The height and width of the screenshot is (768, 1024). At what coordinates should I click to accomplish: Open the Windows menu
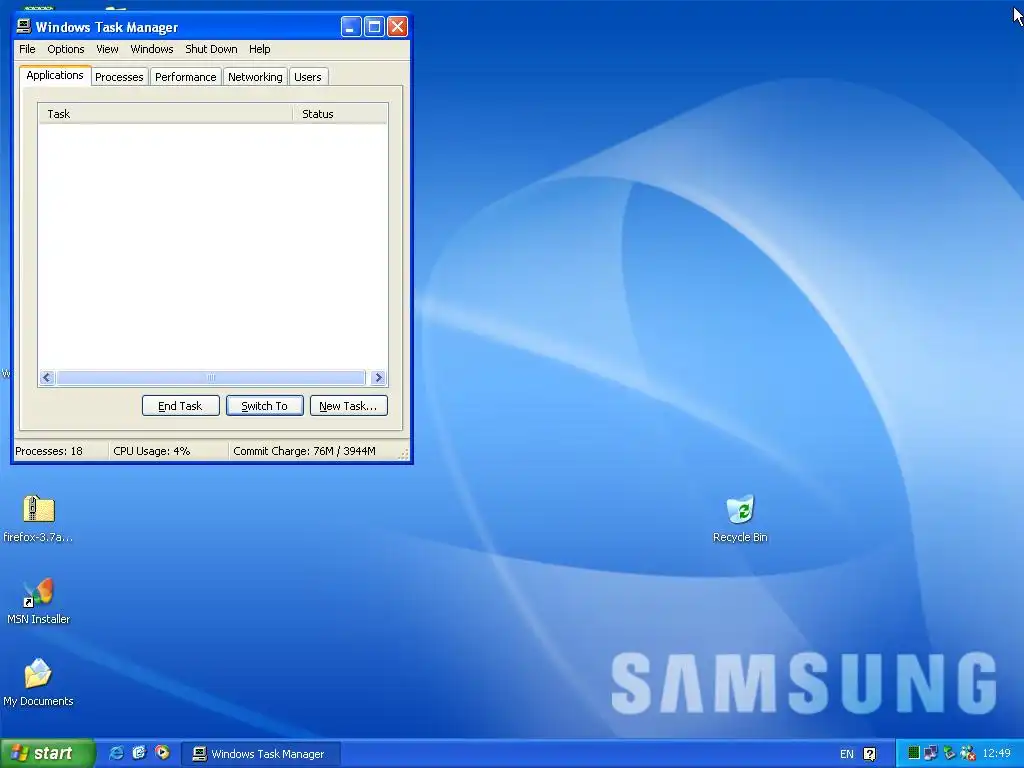[x=152, y=49]
